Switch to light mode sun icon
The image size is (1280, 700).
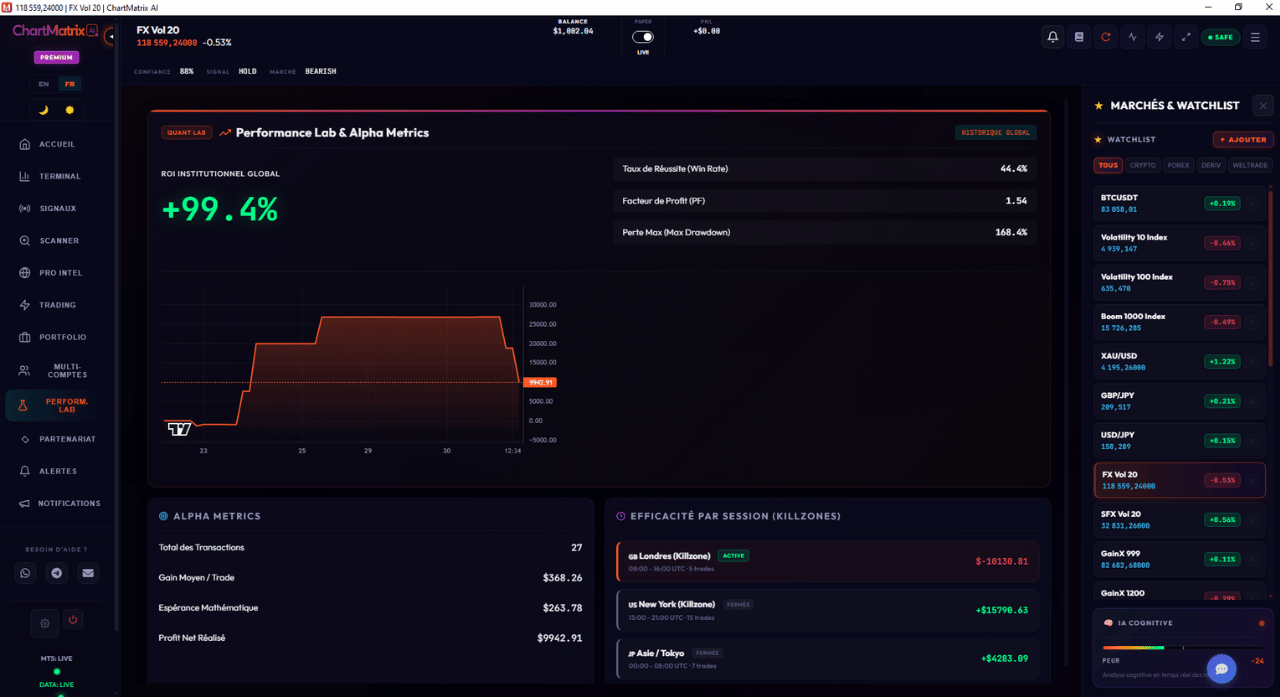tap(70, 110)
